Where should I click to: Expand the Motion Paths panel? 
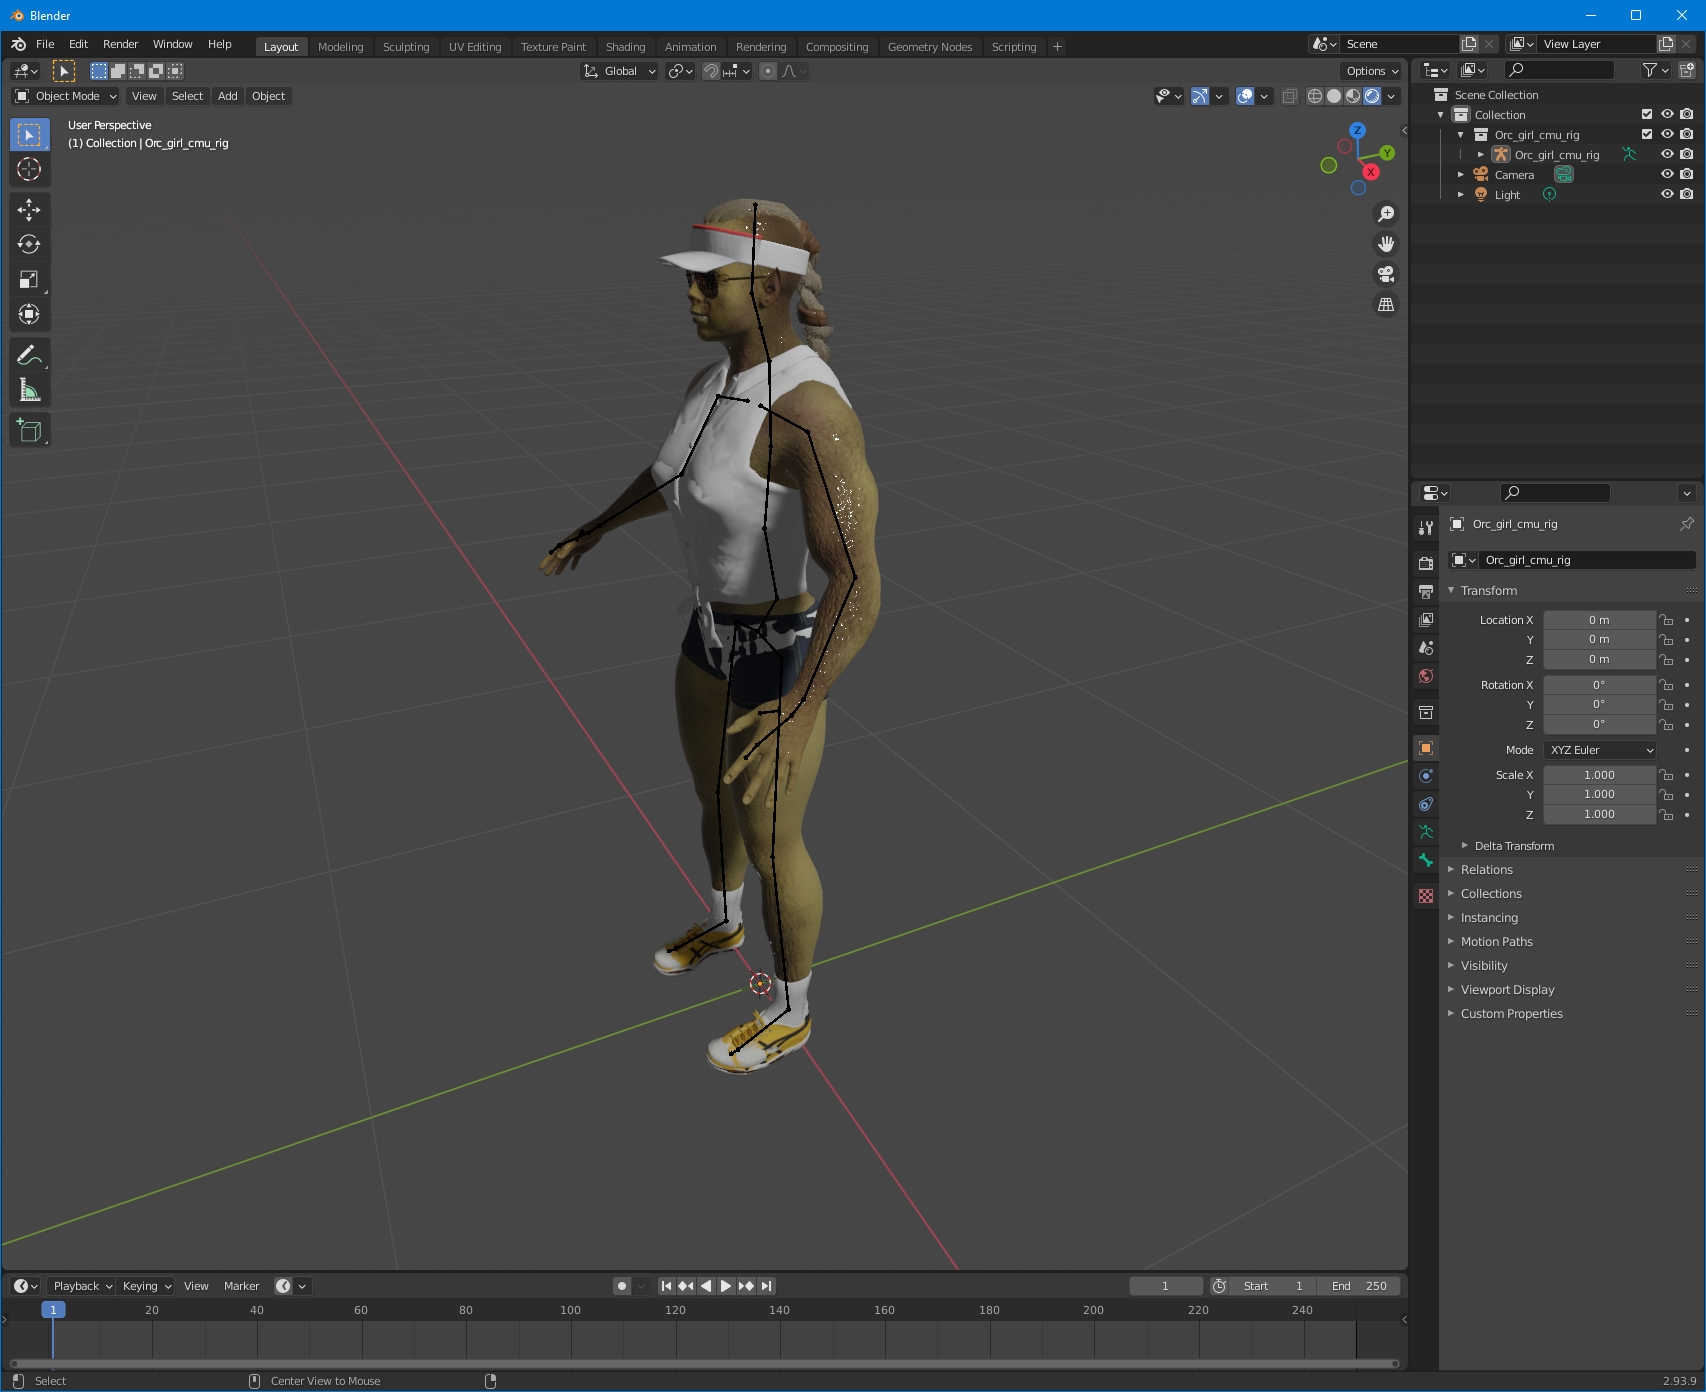pos(1496,942)
